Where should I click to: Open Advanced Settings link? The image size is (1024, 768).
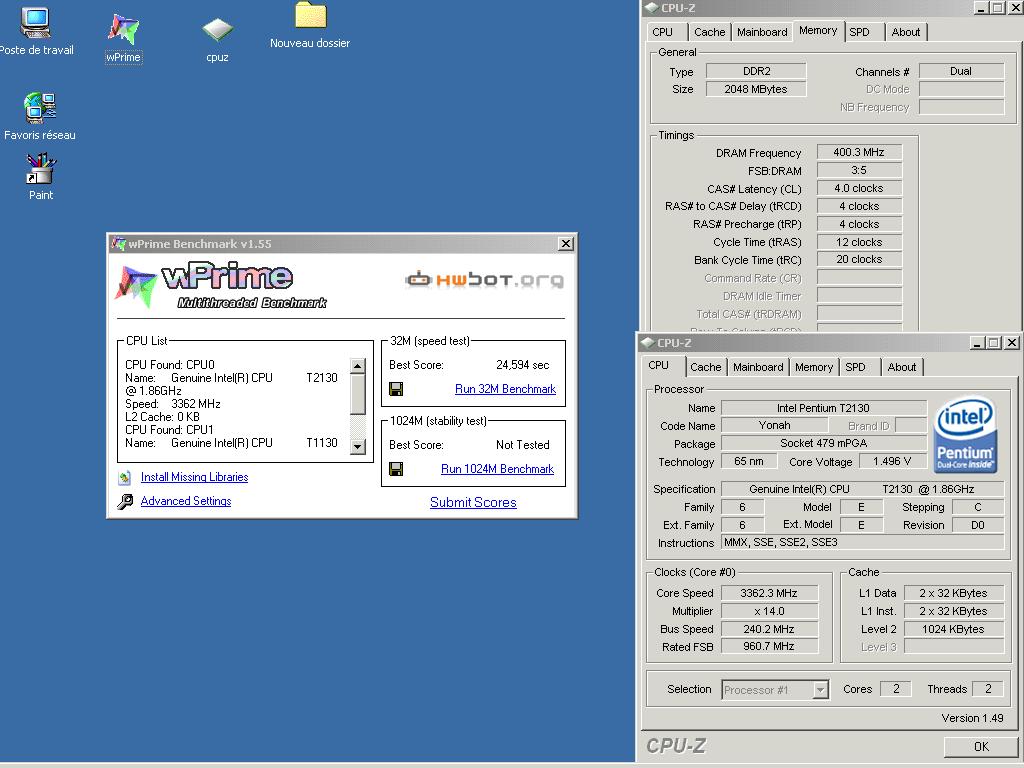(x=185, y=501)
